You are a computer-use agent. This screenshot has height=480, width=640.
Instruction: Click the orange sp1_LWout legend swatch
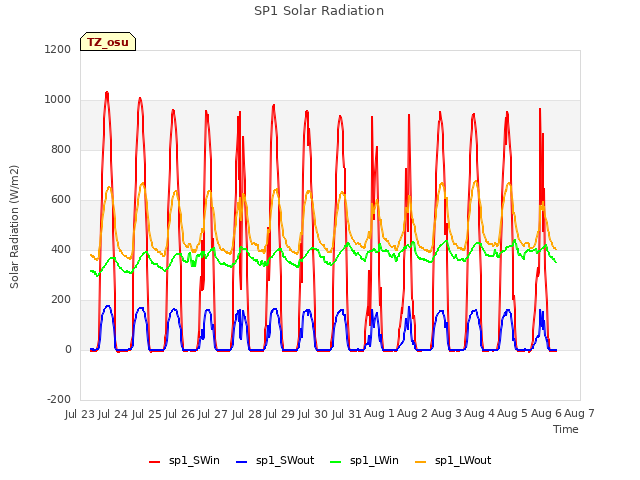click(420, 462)
